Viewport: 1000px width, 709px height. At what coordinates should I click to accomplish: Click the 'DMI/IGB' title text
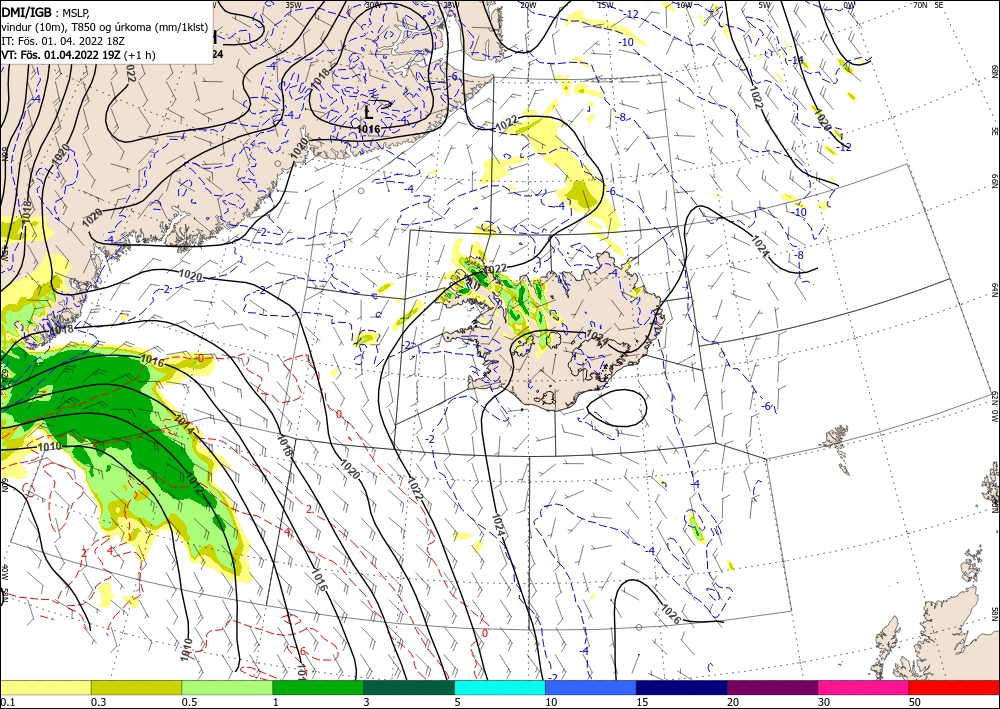pyautogui.click(x=27, y=11)
